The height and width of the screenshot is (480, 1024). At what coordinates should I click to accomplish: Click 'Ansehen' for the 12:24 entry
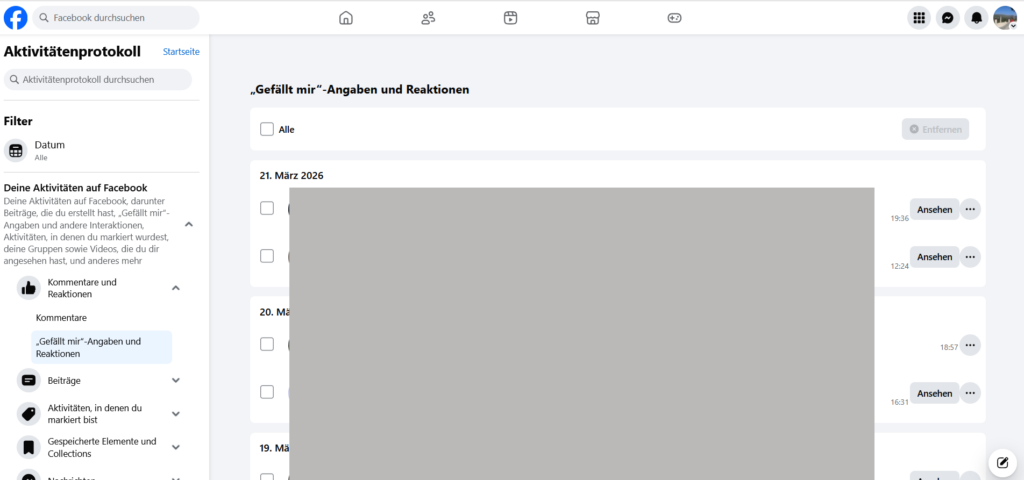click(934, 257)
